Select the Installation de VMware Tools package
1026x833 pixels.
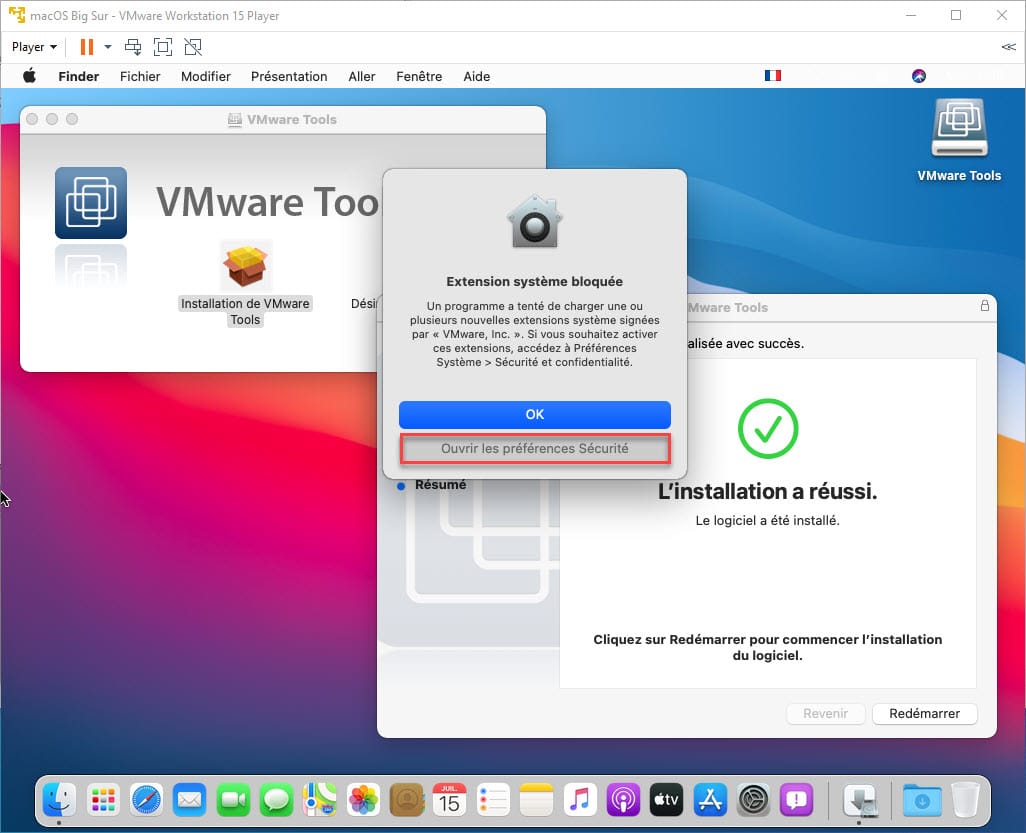[x=245, y=284]
